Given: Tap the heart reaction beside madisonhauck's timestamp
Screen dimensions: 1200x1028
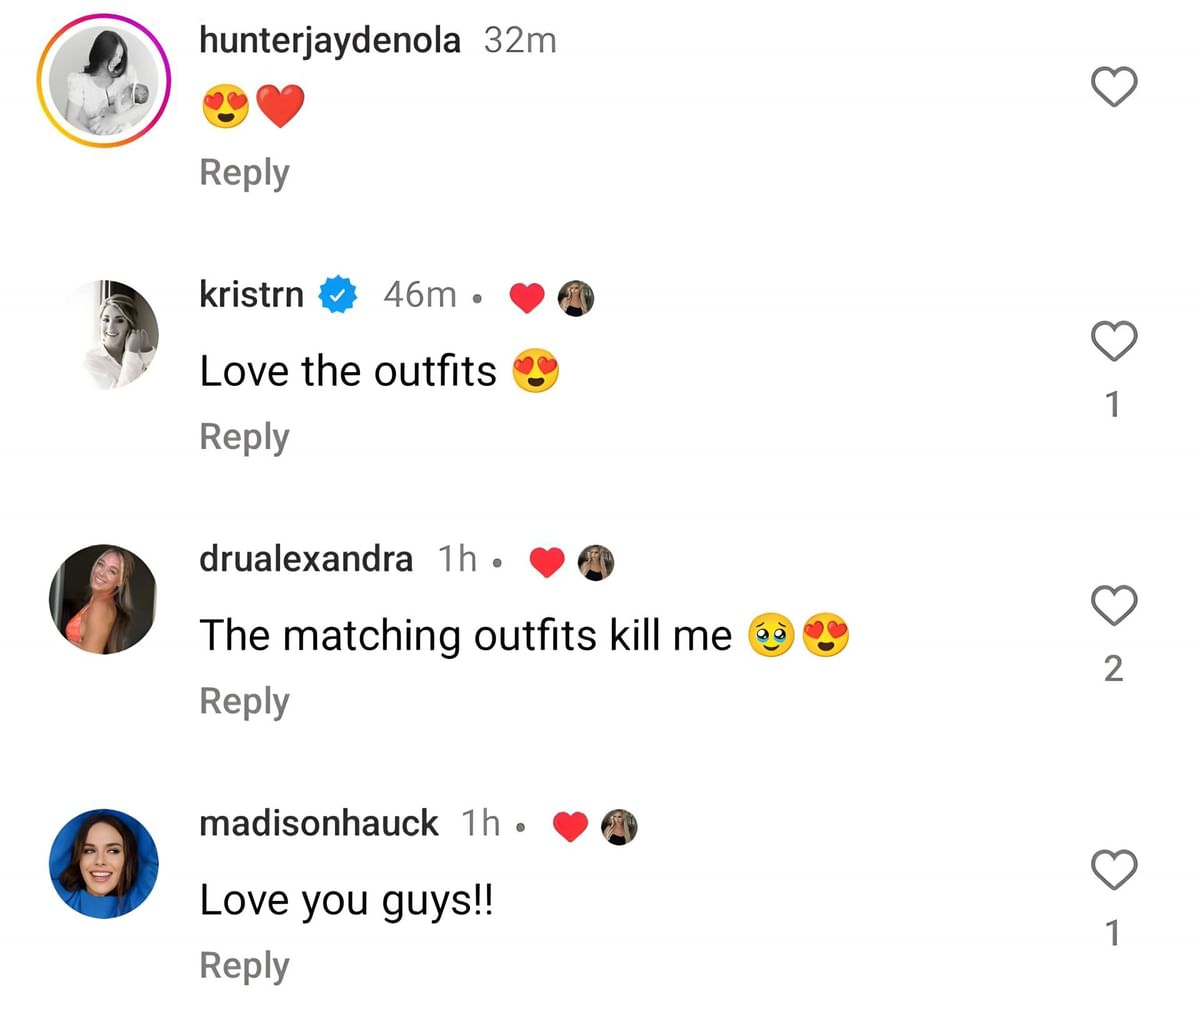Looking at the screenshot, I should click(x=568, y=825).
